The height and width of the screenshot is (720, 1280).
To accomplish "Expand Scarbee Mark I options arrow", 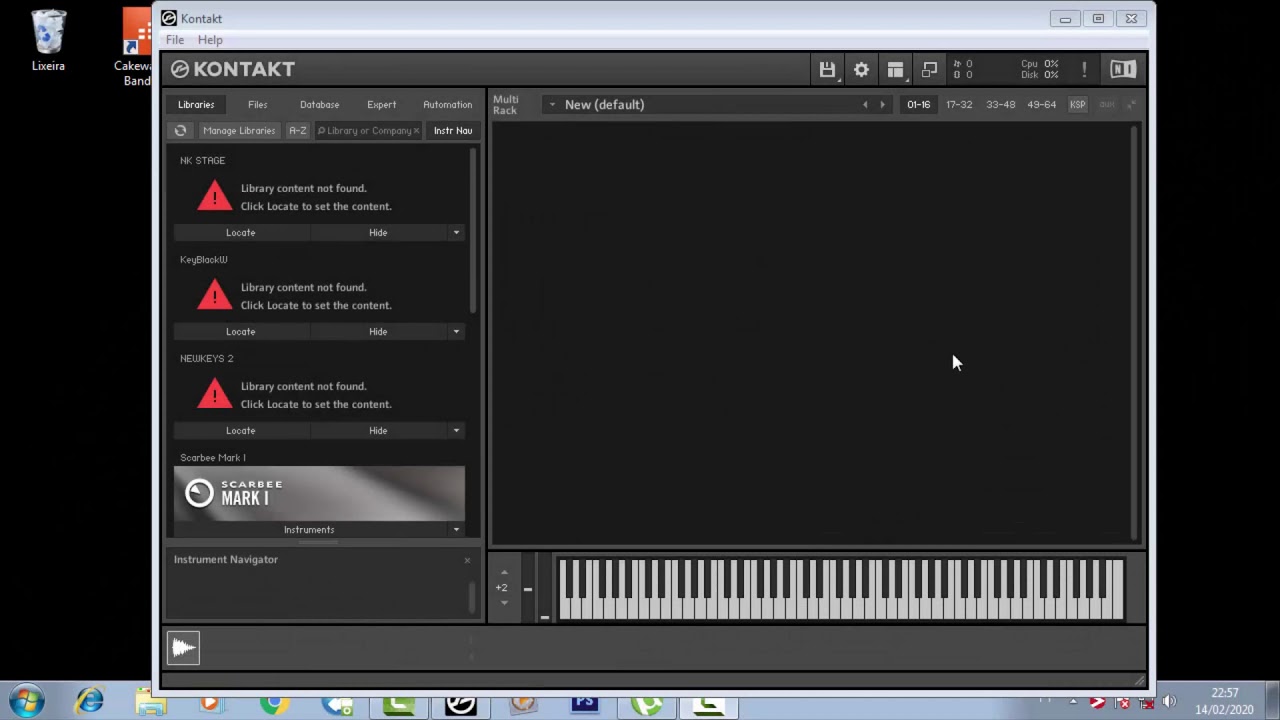I will [456, 529].
